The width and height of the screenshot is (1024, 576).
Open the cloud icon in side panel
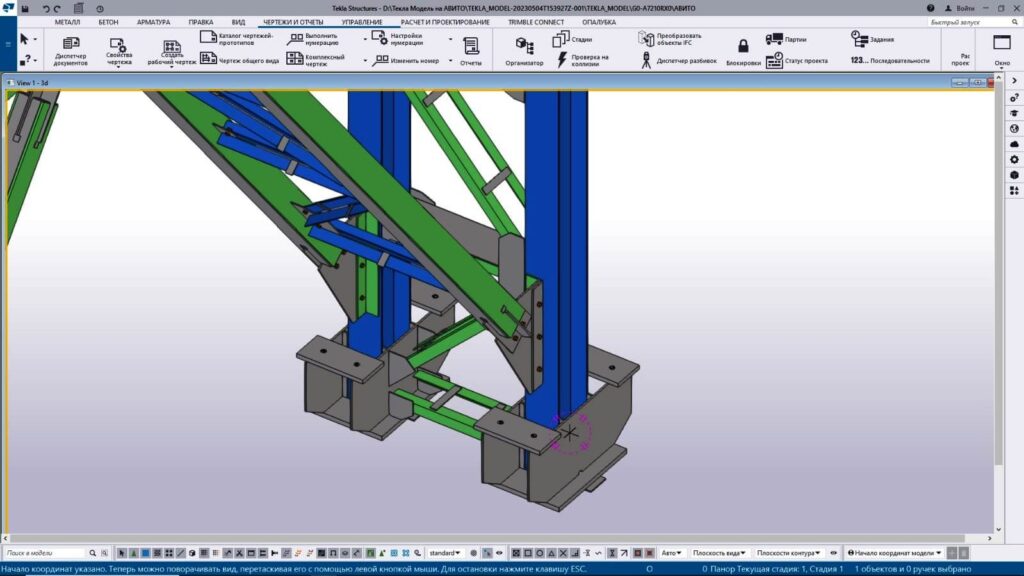(1014, 144)
